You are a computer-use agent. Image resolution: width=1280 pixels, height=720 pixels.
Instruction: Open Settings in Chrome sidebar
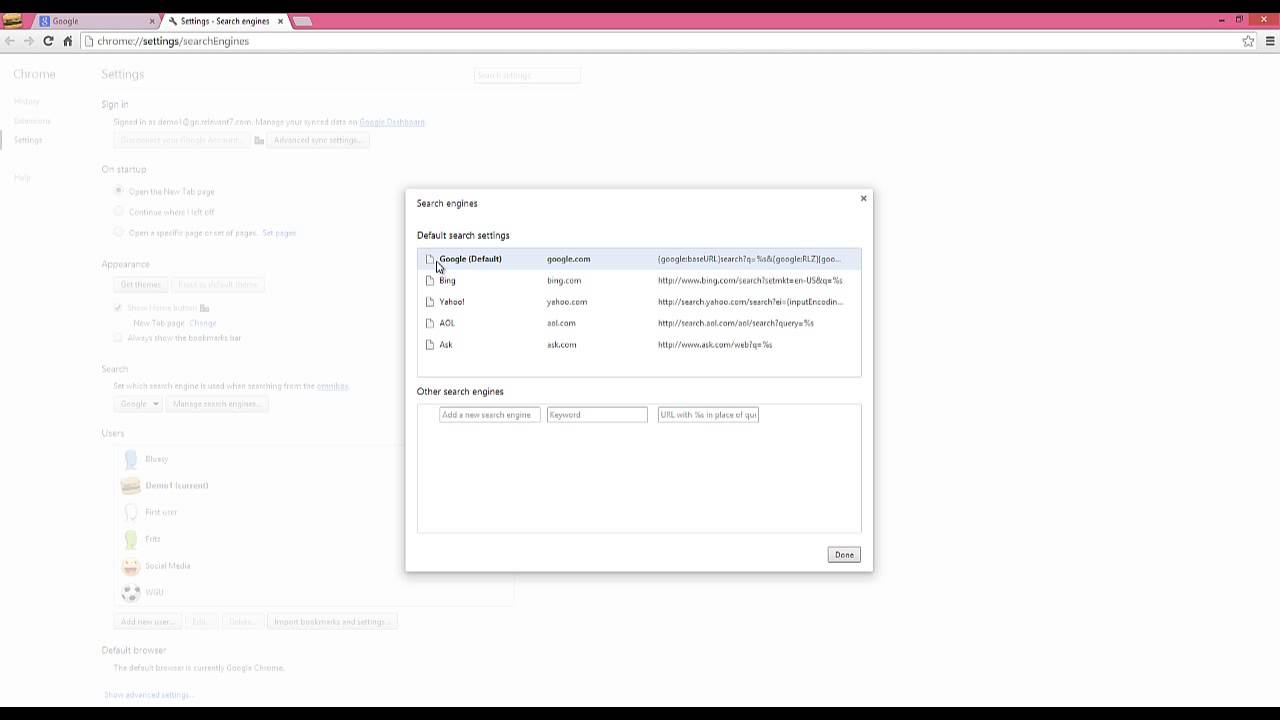(x=28, y=140)
